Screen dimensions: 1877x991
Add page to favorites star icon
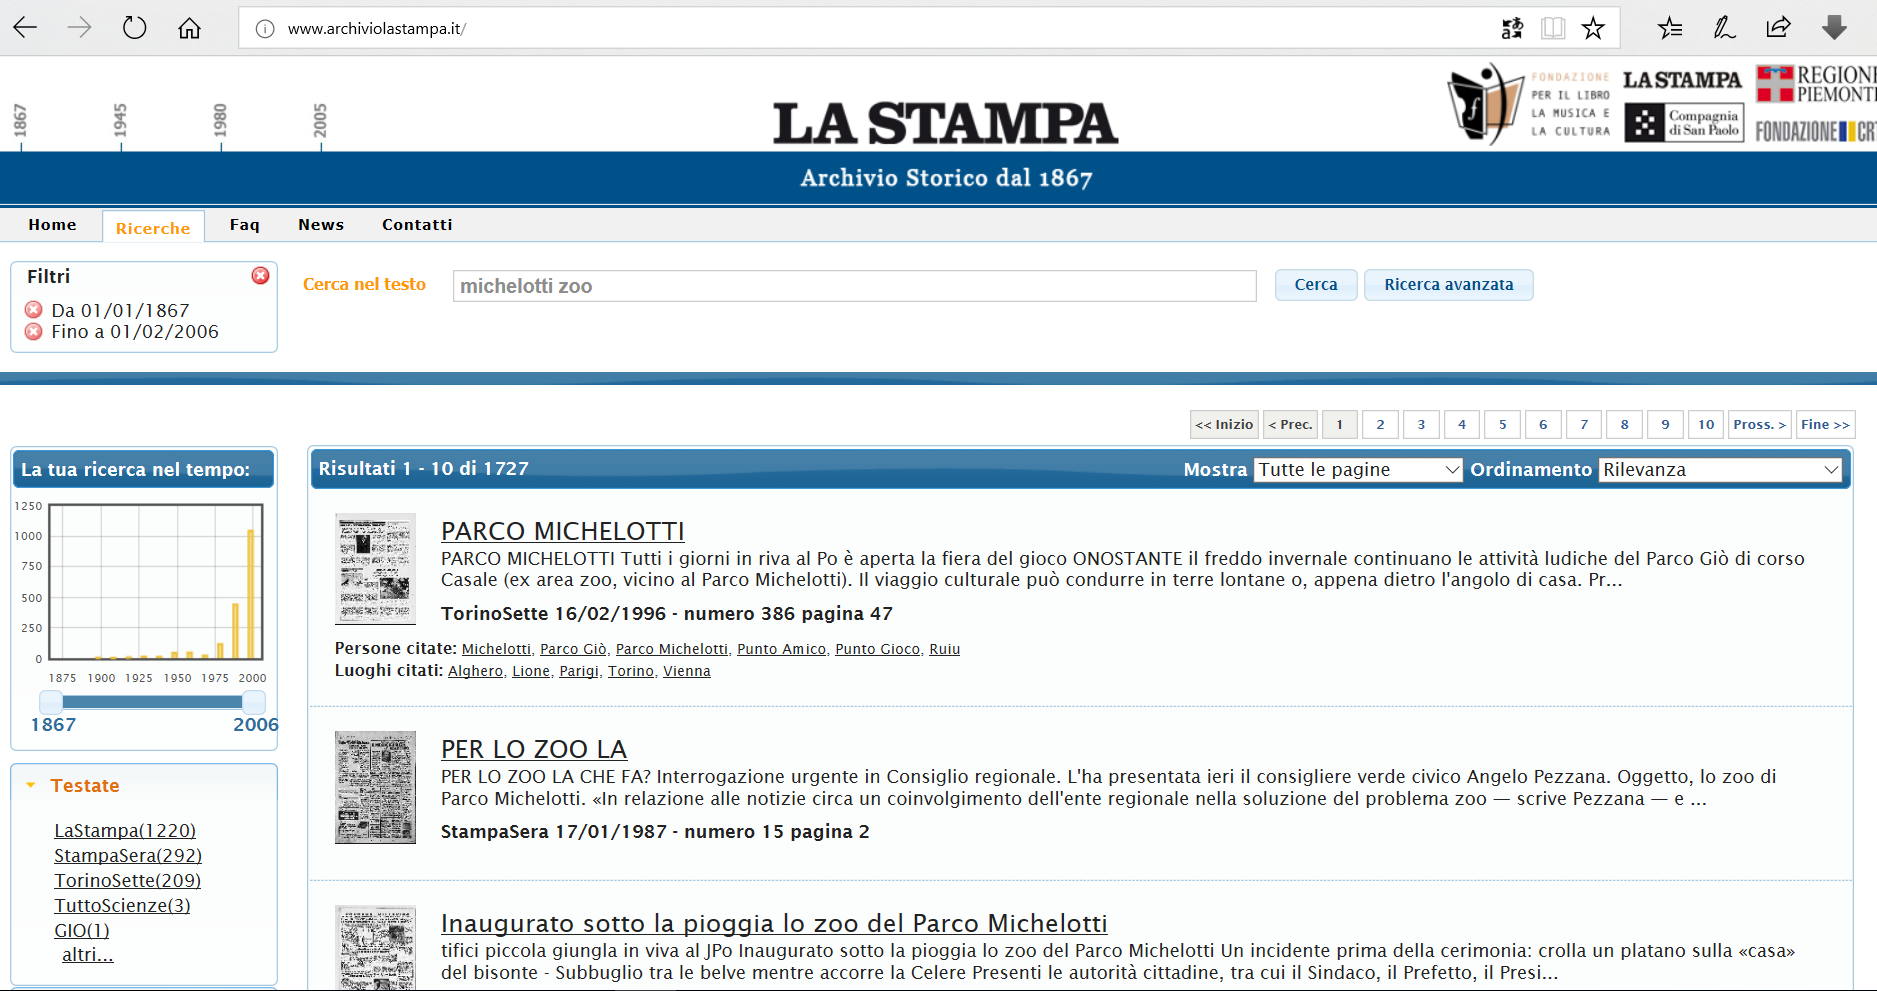click(x=1593, y=28)
